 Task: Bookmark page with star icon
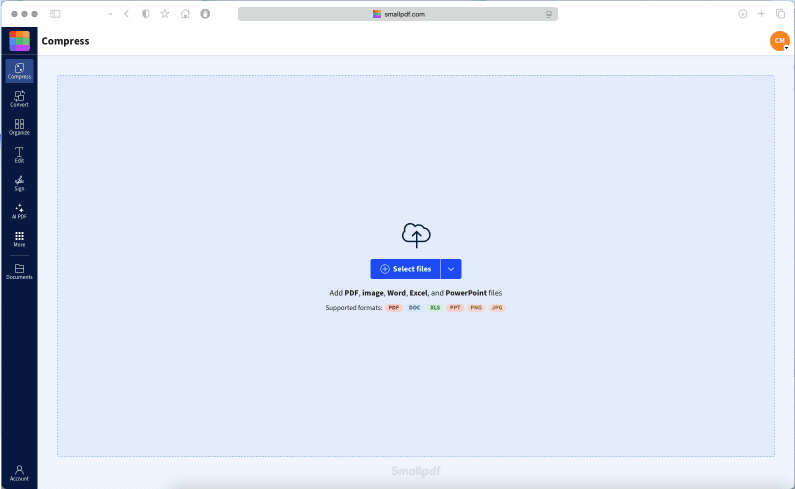pyautogui.click(x=165, y=14)
